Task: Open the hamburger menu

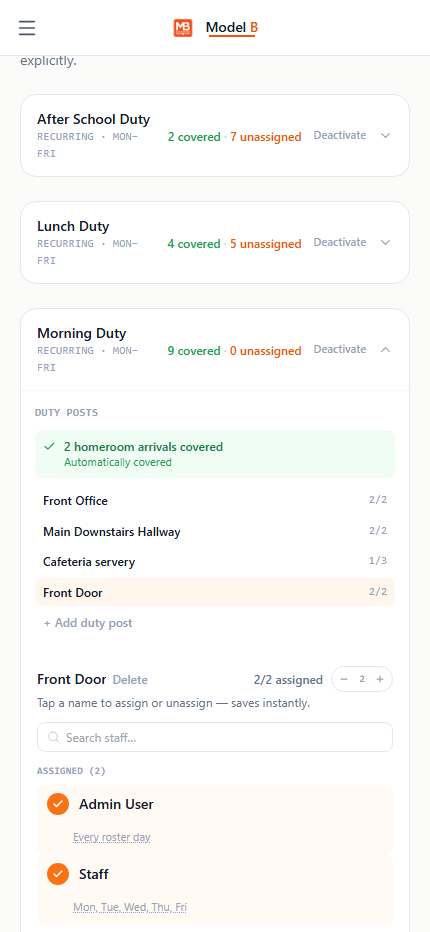Action: point(27,28)
